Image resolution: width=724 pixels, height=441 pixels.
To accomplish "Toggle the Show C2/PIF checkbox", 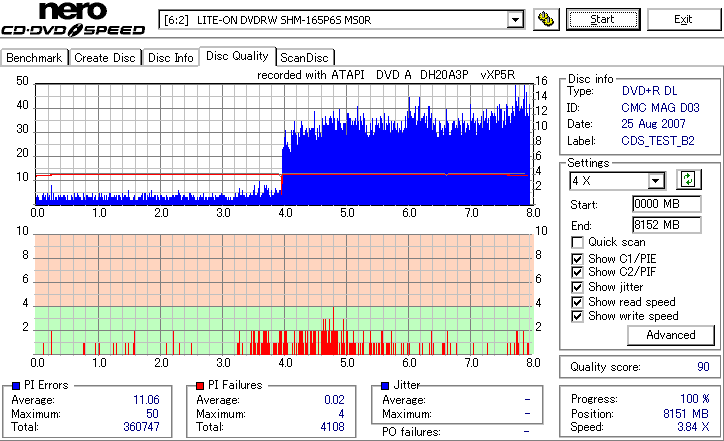I will 577,272.
